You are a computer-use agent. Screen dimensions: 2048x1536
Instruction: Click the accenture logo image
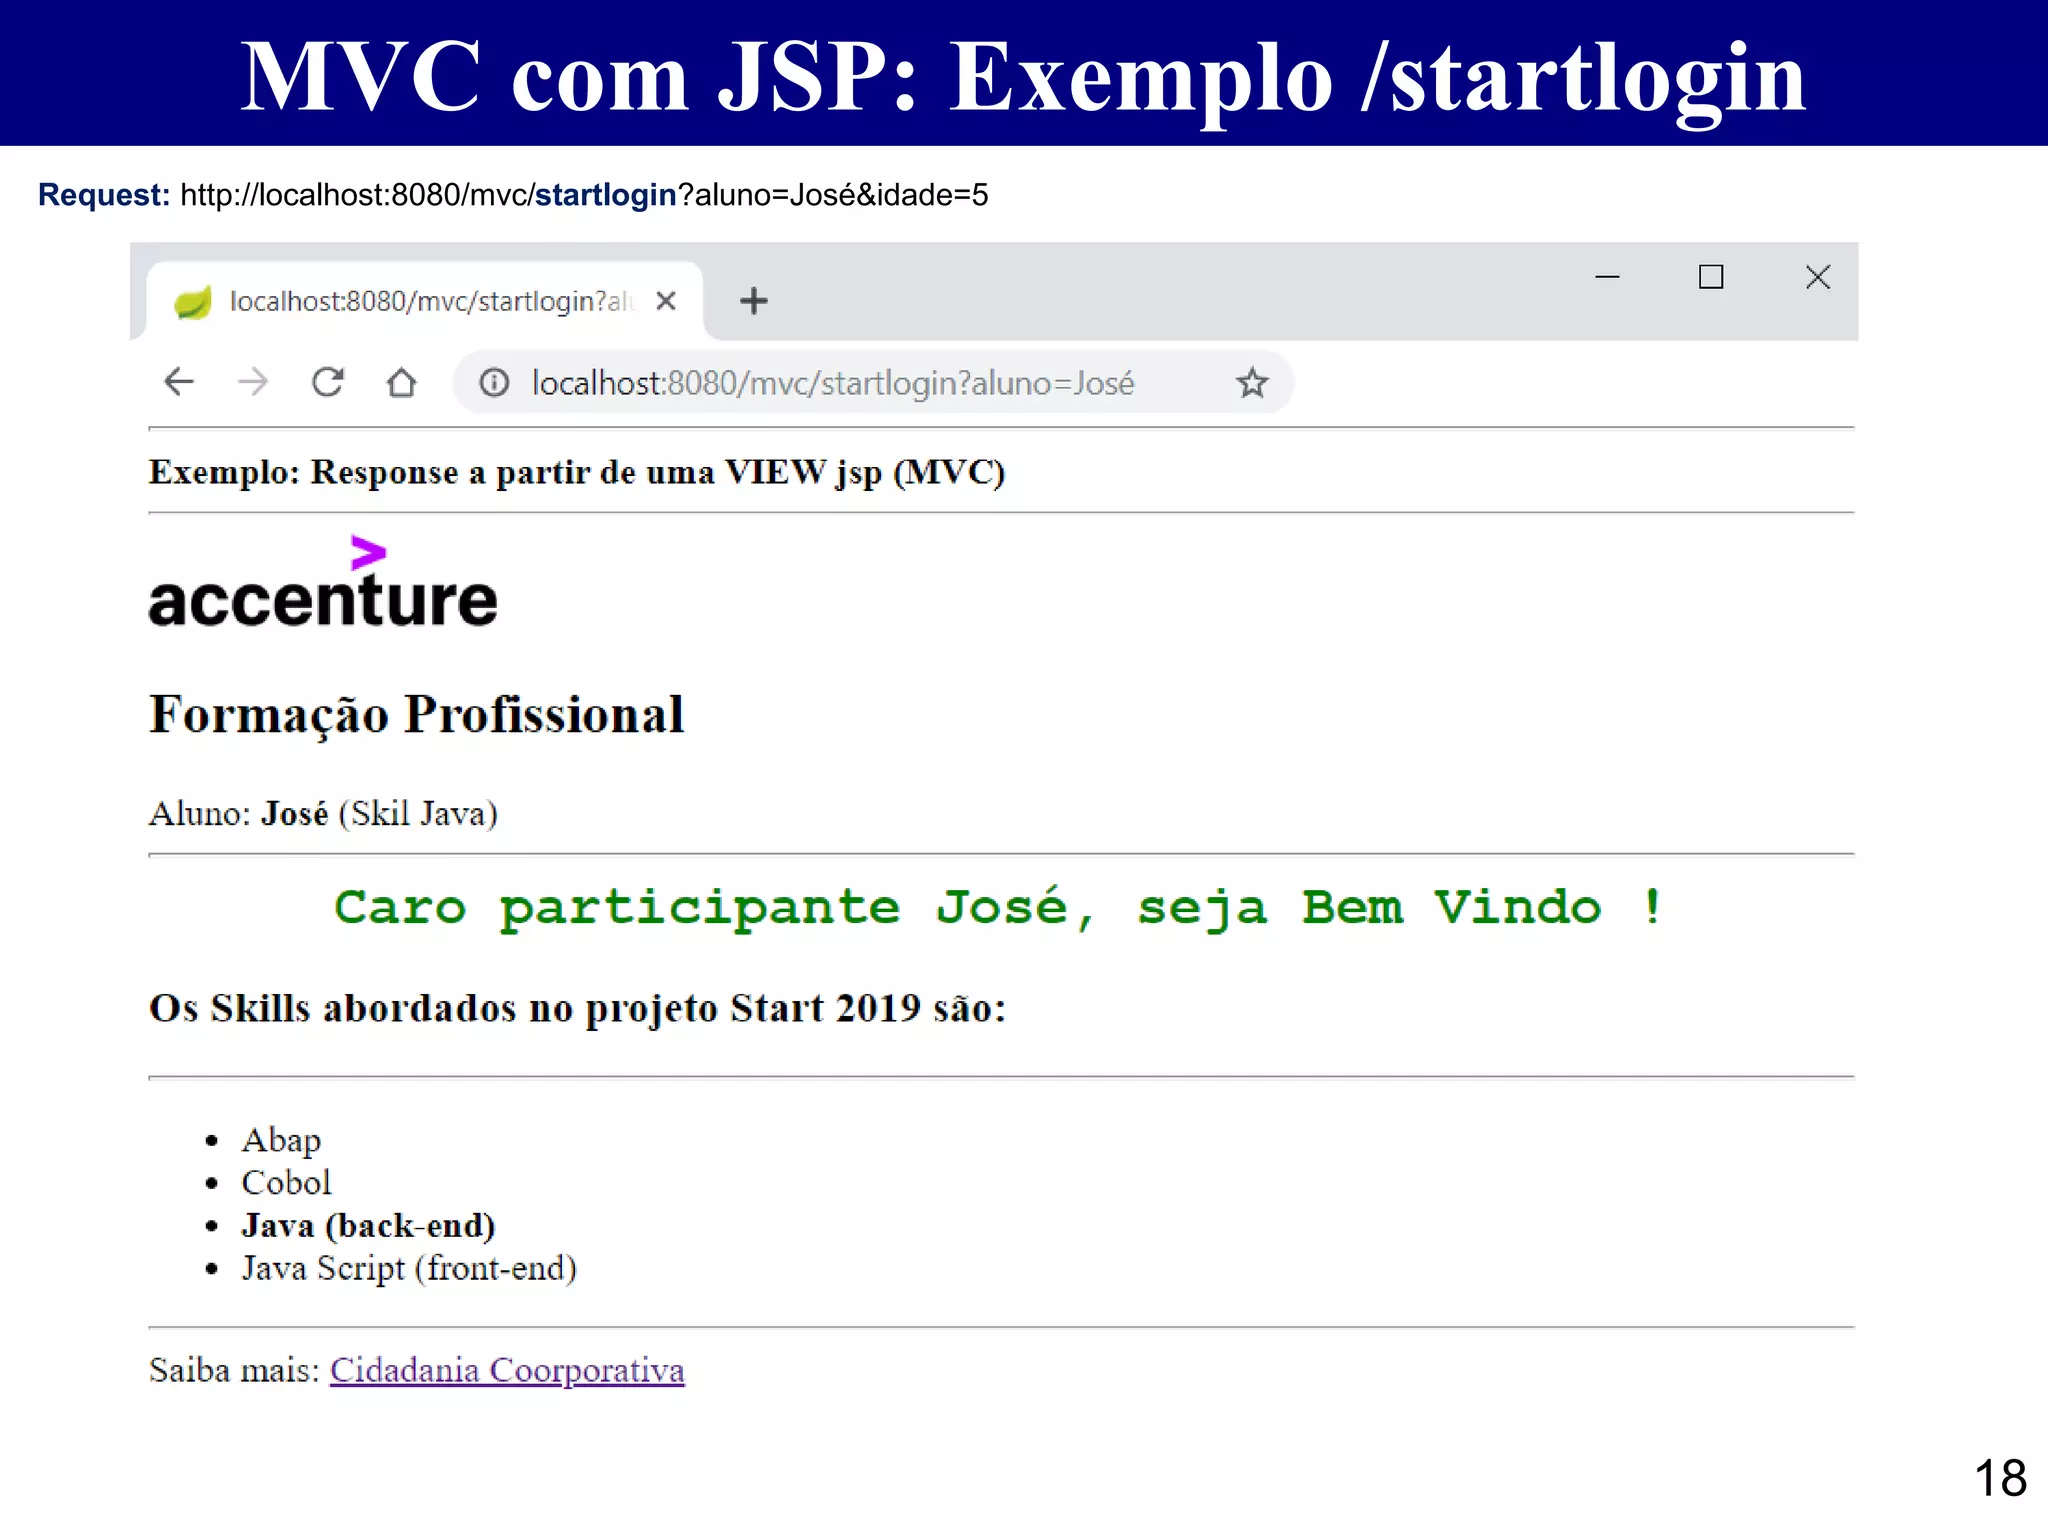[x=323, y=583]
